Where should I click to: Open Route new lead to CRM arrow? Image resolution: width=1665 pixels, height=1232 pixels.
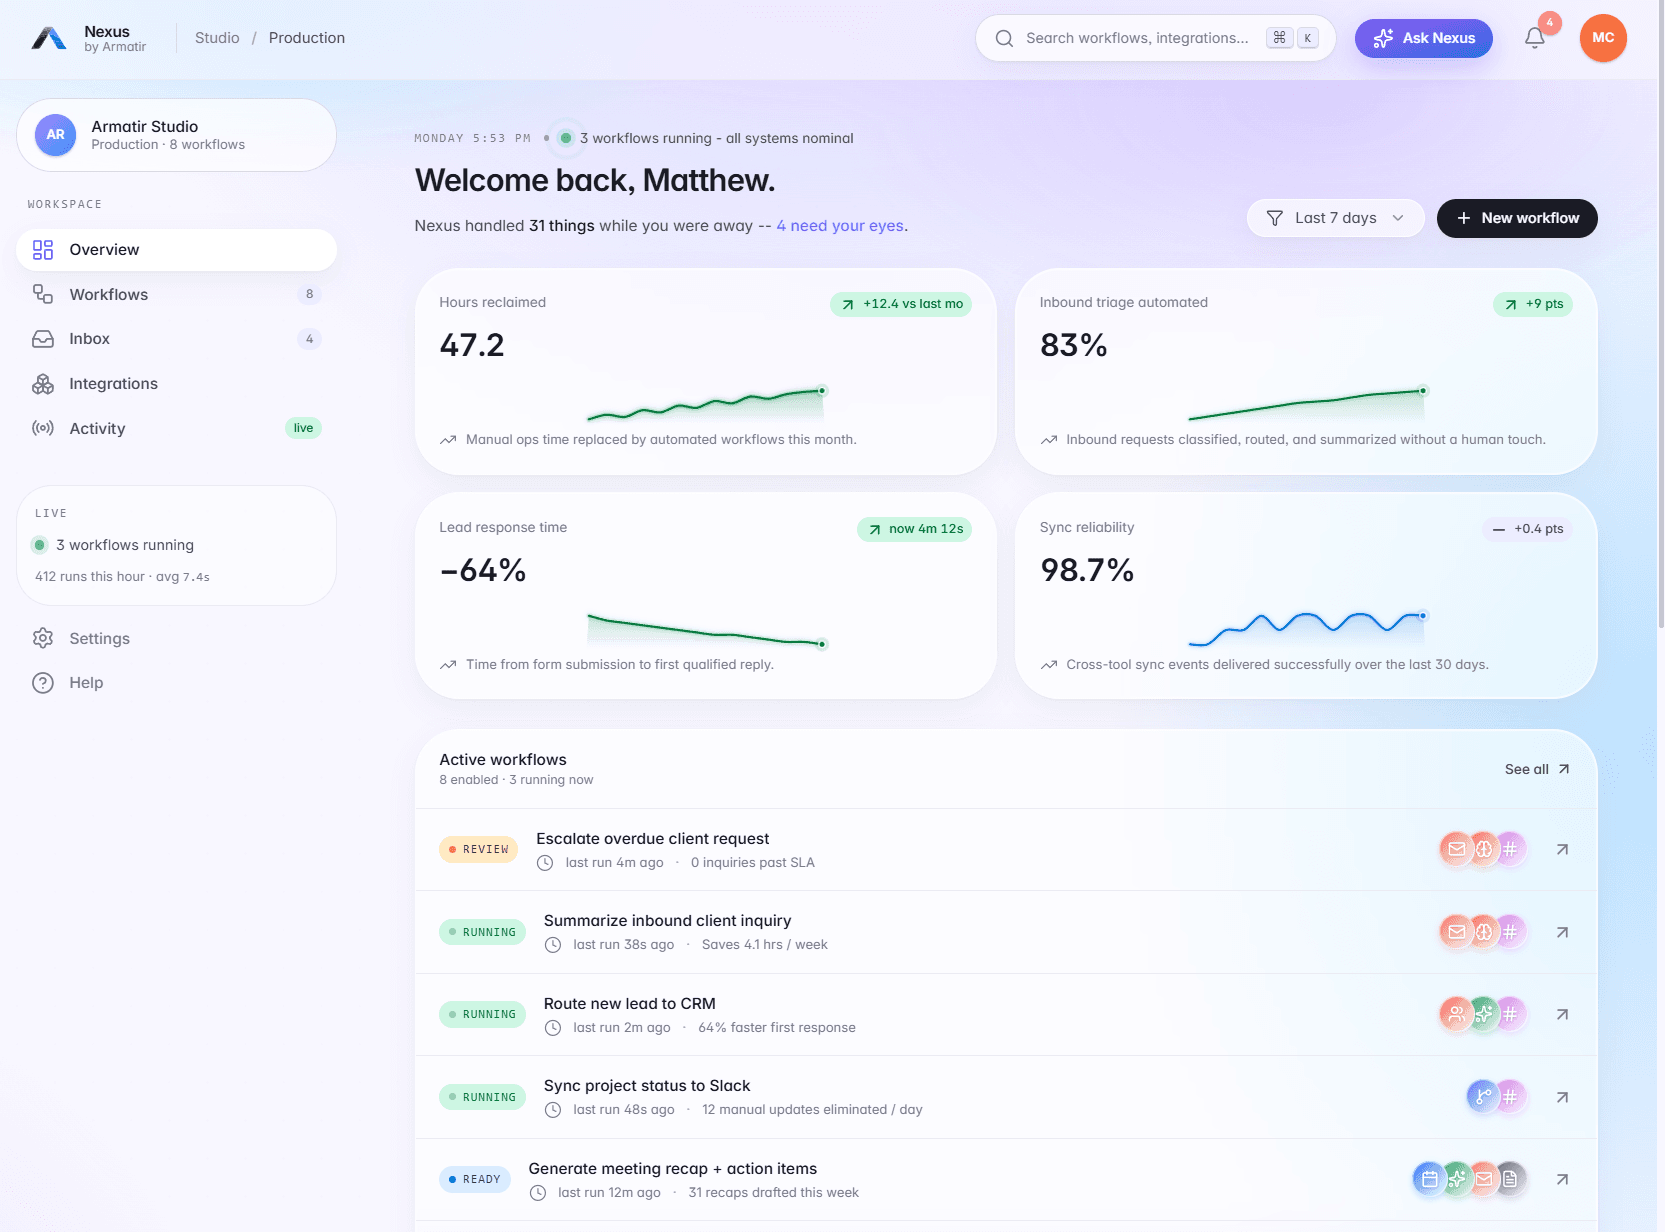pyautogui.click(x=1562, y=1014)
